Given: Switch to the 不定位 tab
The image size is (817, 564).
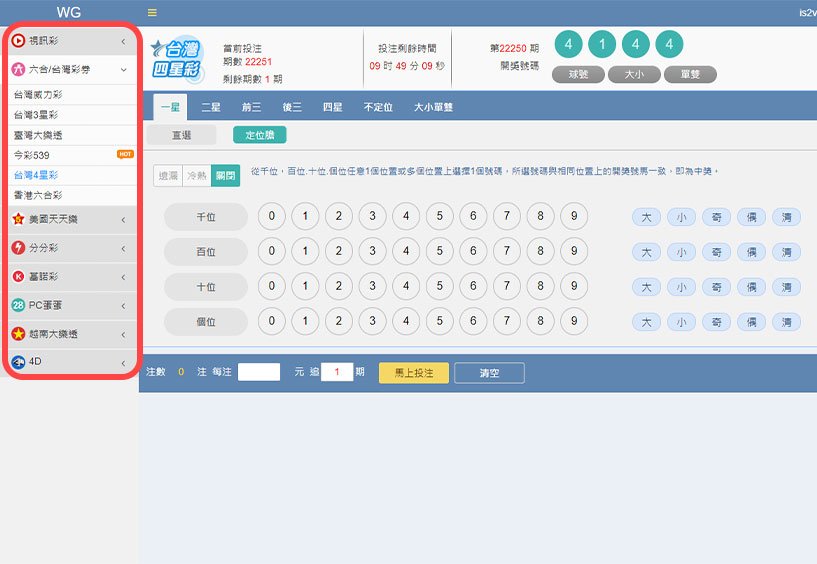Looking at the screenshot, I should [x=378, y=107].
